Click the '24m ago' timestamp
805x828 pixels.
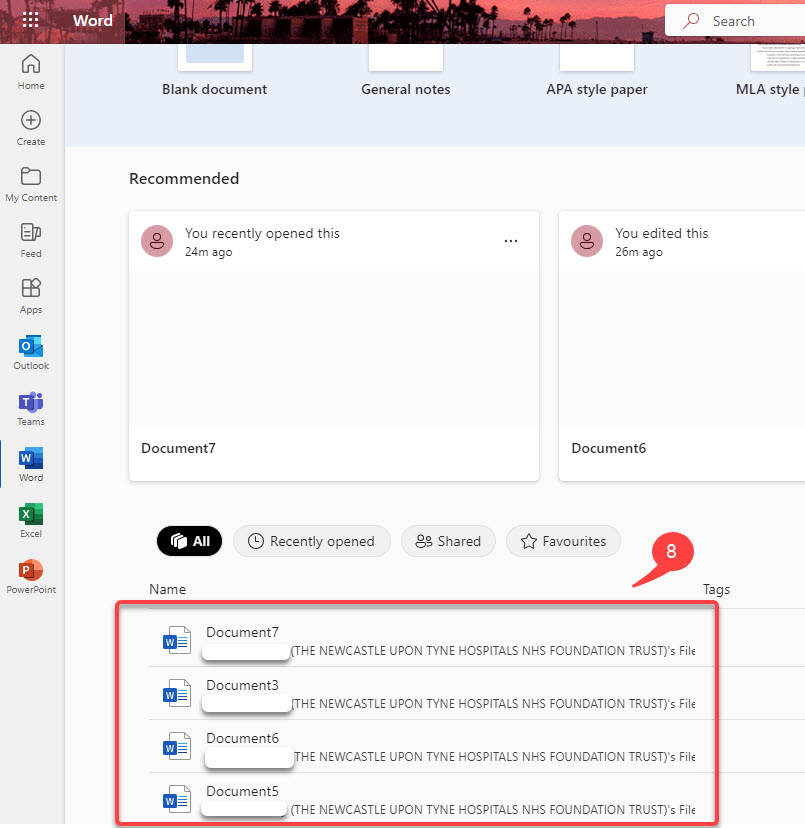pos(209,252)
